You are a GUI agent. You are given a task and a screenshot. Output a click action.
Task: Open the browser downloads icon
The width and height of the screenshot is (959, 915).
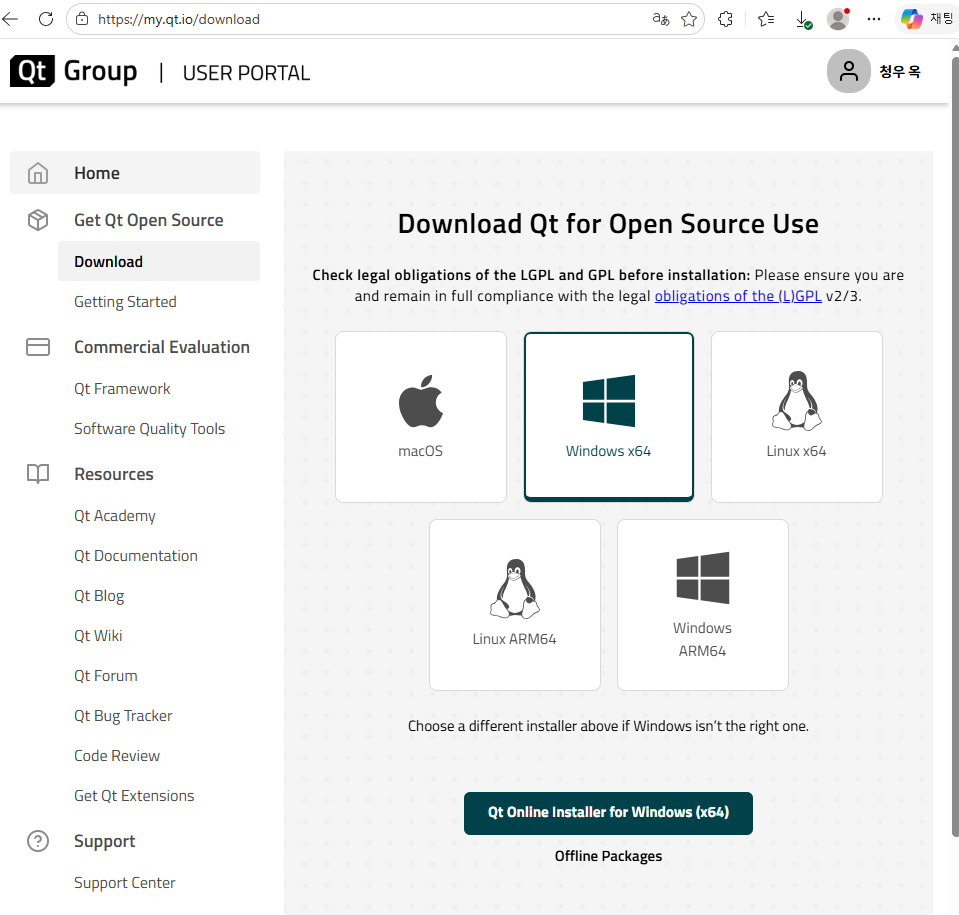click(803, 20)
